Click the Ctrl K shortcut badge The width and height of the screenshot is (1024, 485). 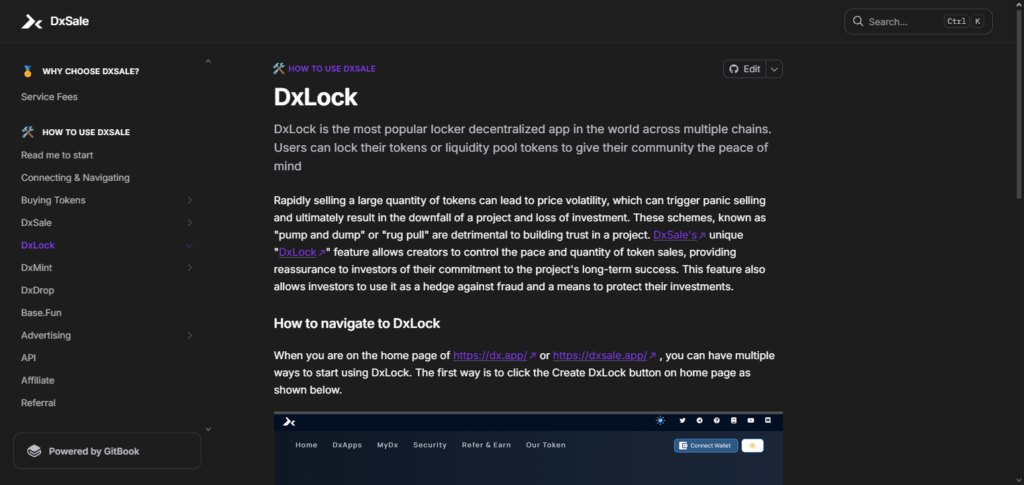tap(963, 22)
